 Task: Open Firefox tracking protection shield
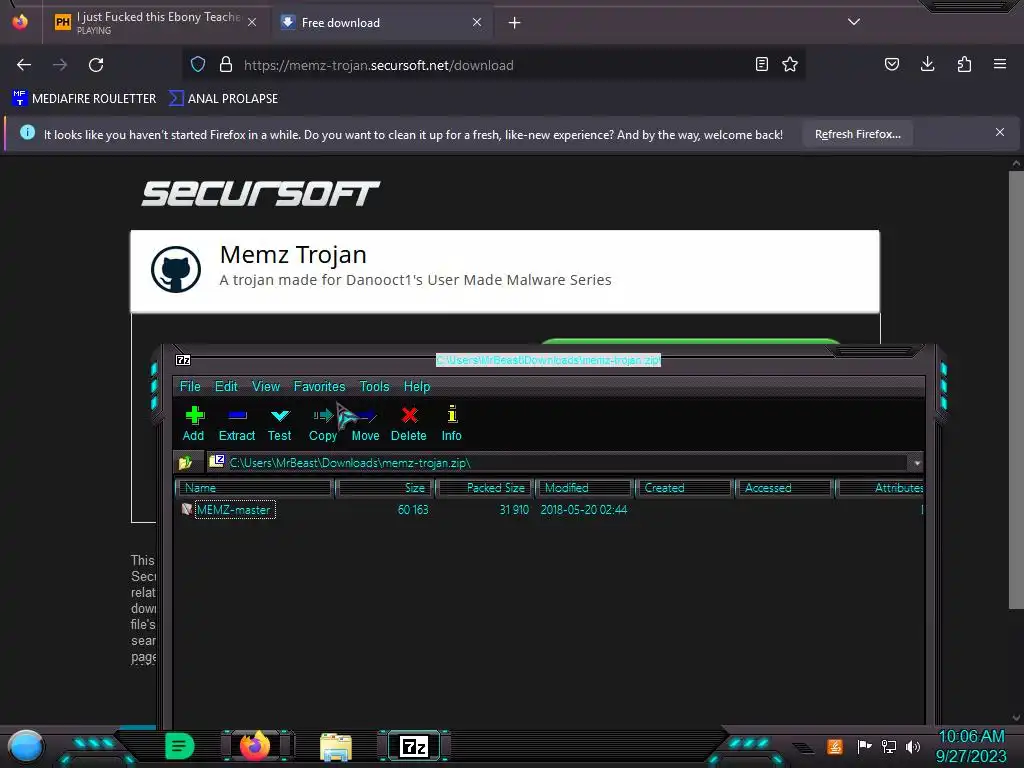point(198,64)
